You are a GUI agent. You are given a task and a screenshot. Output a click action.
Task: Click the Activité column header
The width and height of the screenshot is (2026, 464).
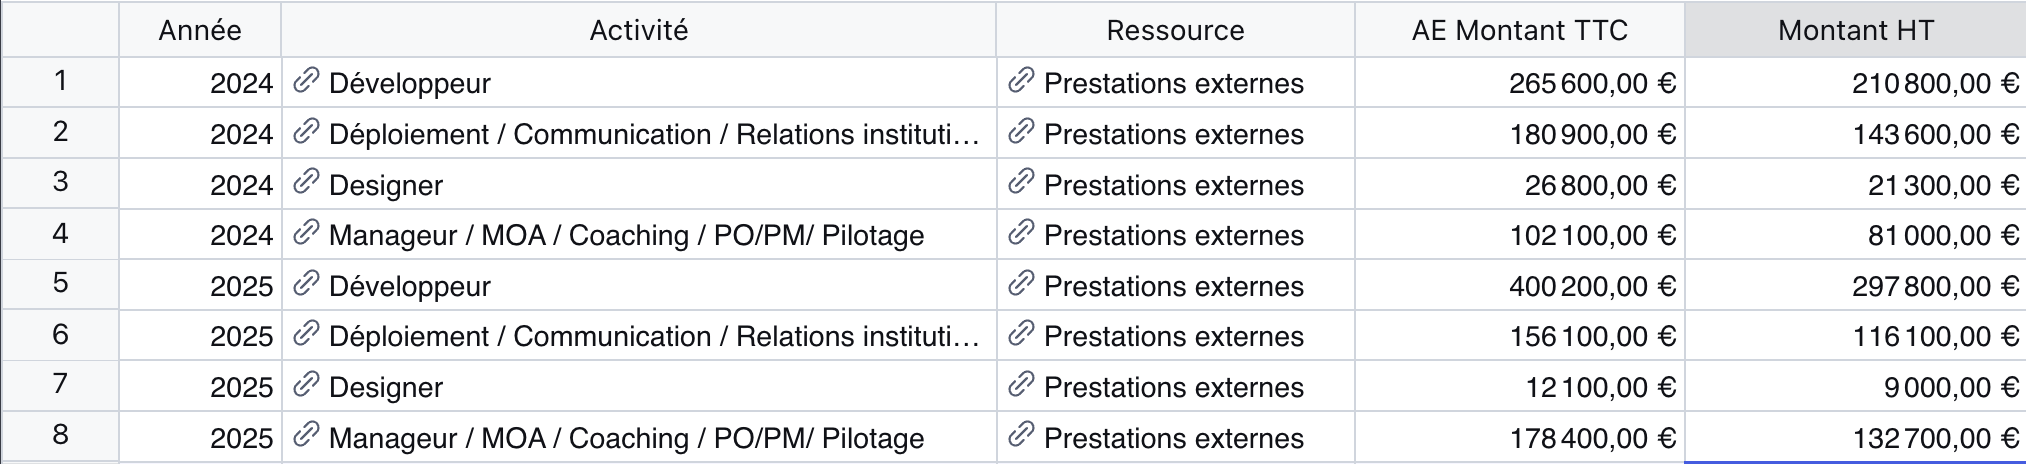[x=639, y=30]
